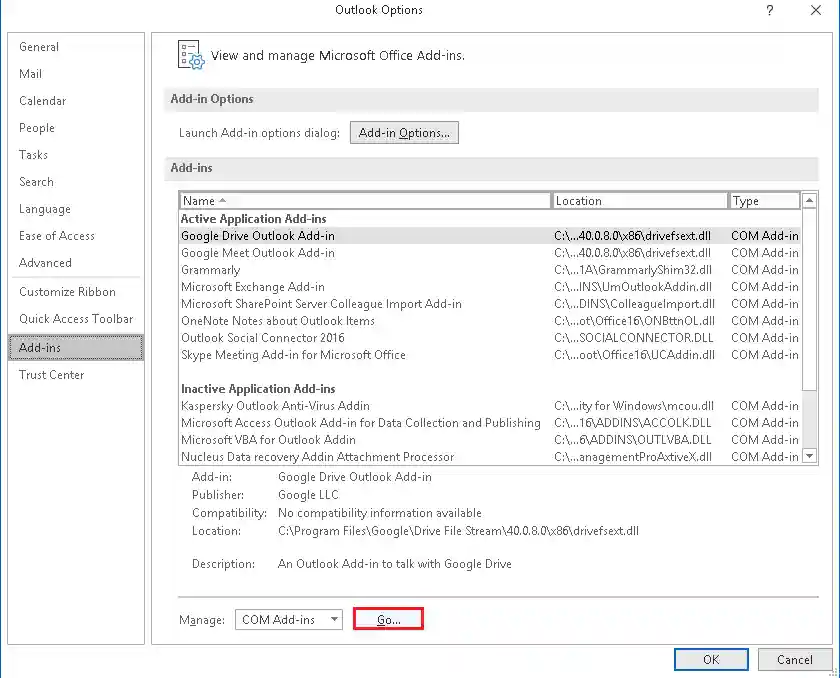Open the General options category

click(x=76, y=47)
